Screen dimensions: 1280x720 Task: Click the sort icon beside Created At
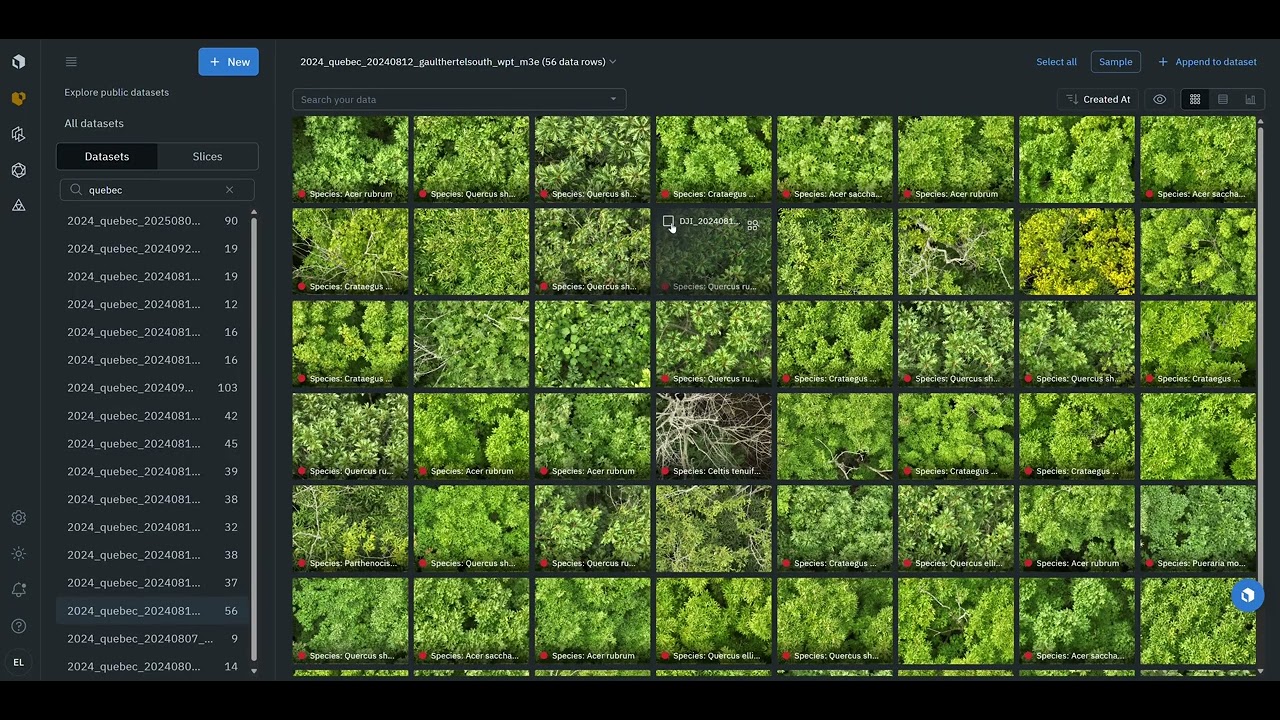tap(1071, 99)
